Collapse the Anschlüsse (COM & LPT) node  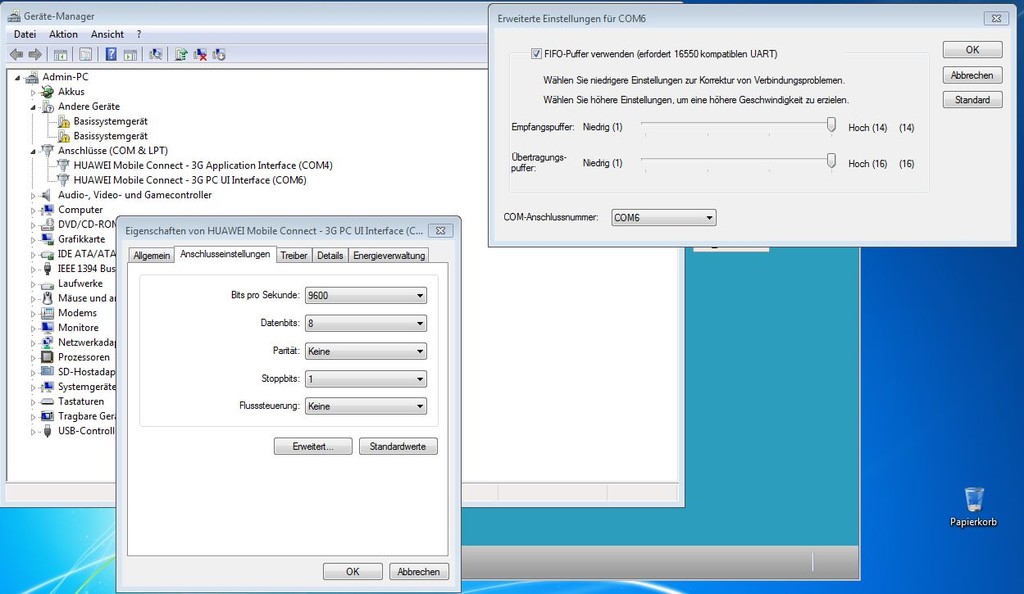pos(33,151)
